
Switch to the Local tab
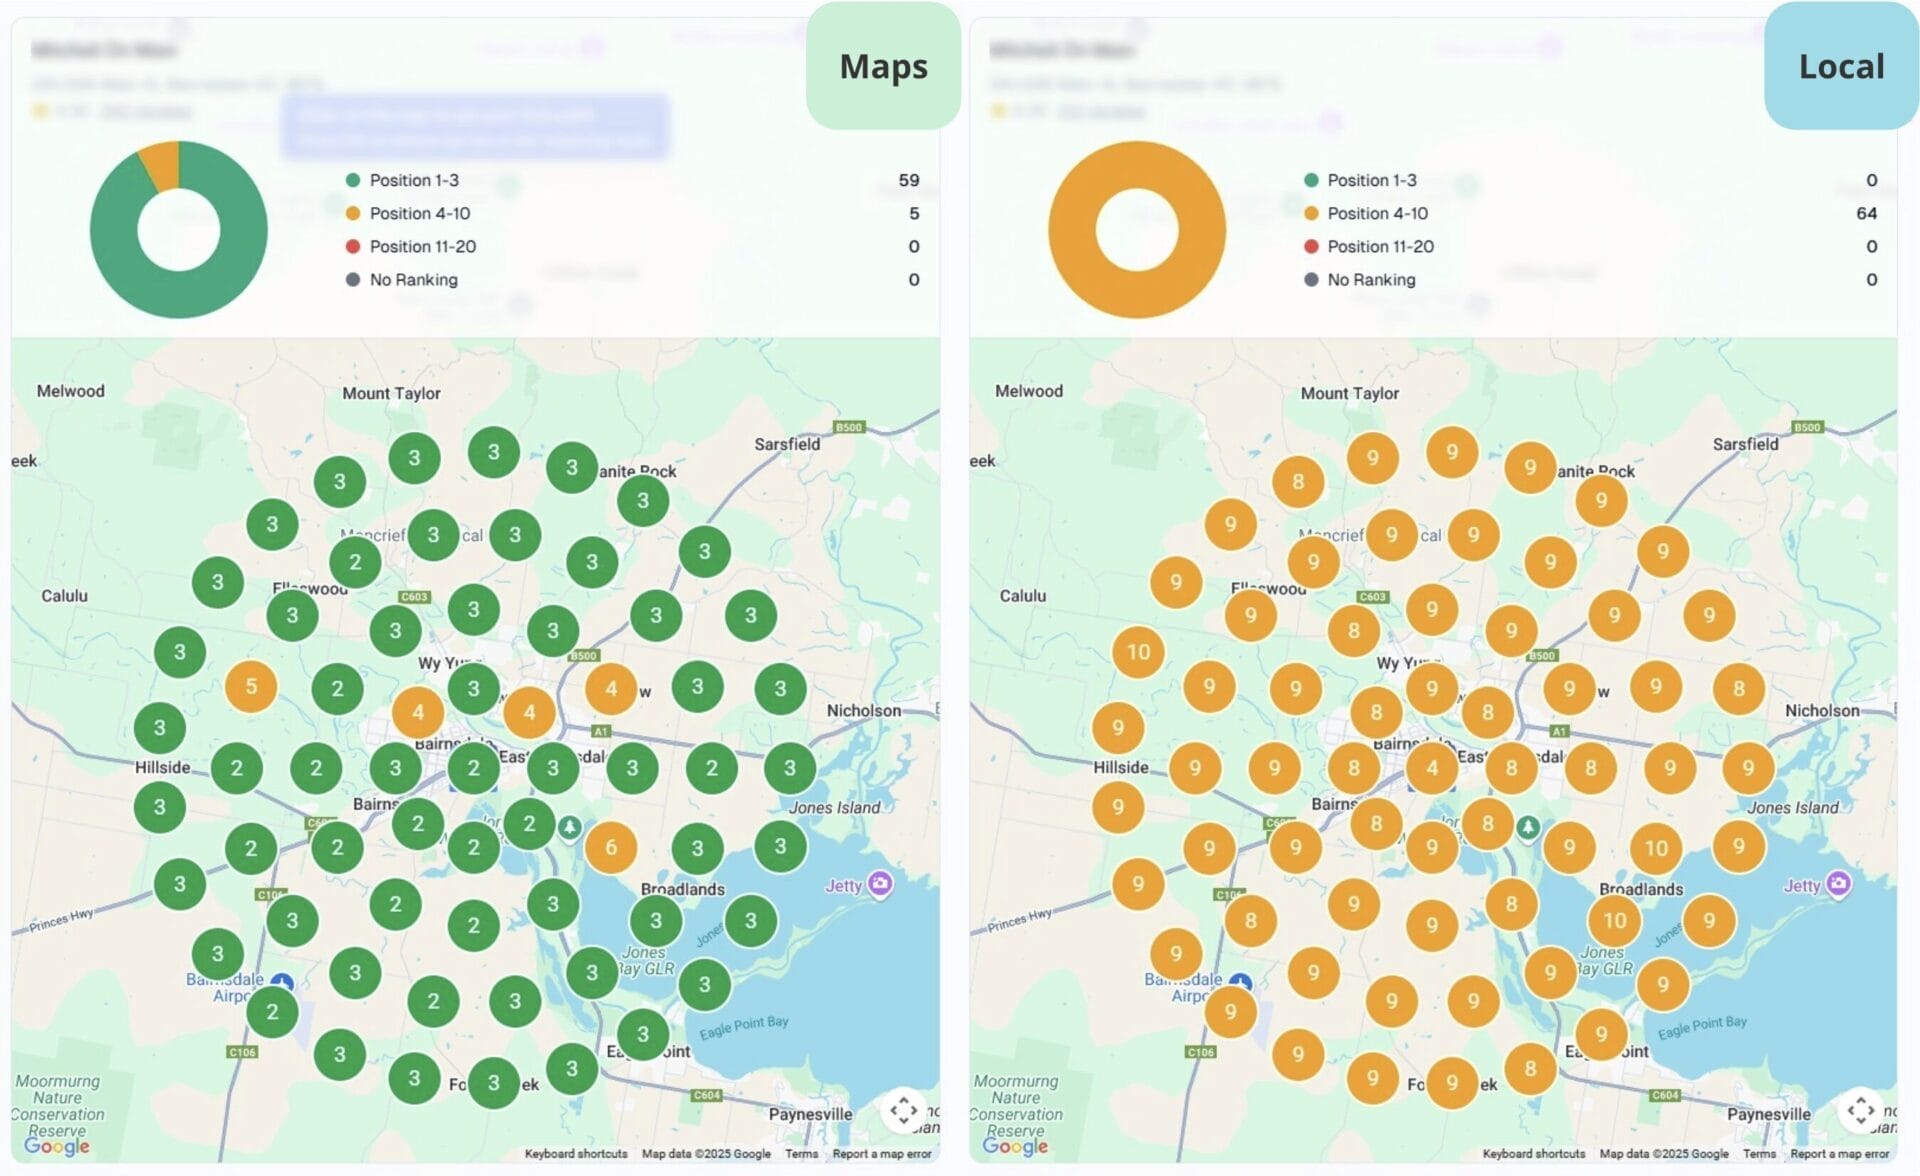coord(1841,66)
